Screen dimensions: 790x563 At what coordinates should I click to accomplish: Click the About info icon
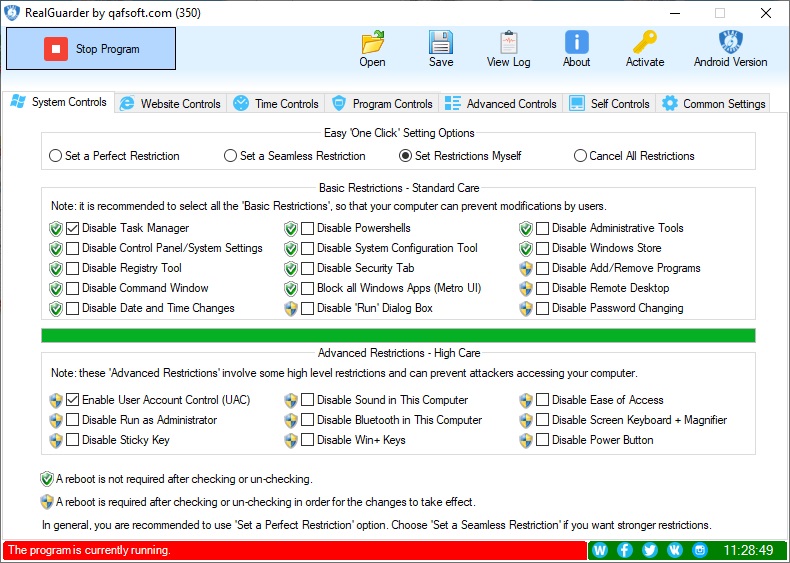click(x=576, y=43)
